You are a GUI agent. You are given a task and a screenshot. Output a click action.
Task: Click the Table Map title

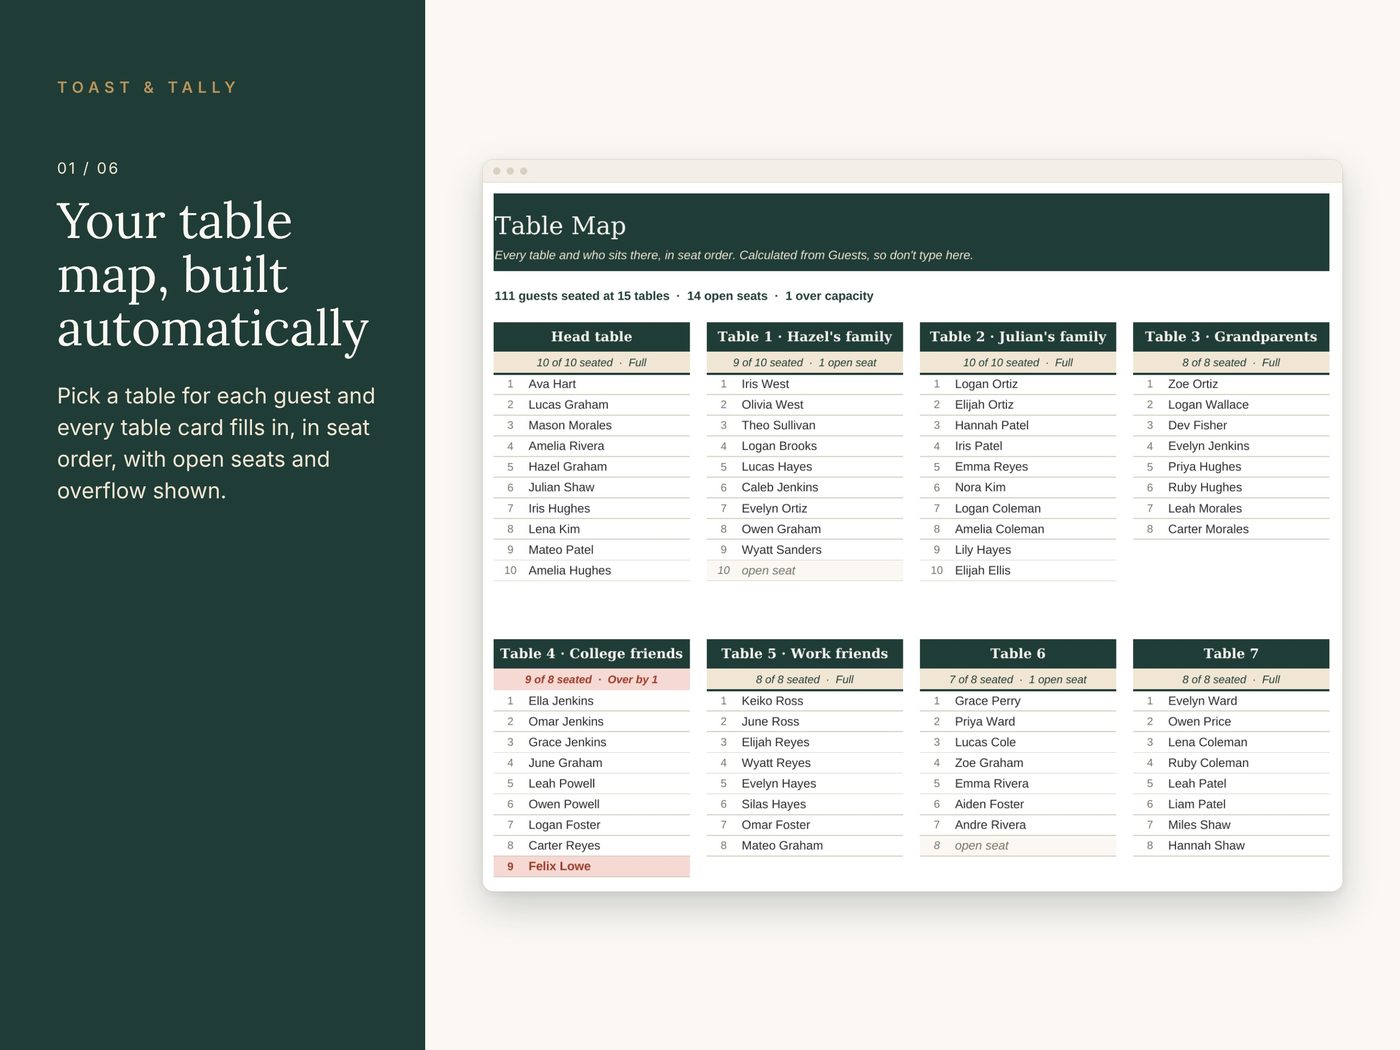coord(560,226)
